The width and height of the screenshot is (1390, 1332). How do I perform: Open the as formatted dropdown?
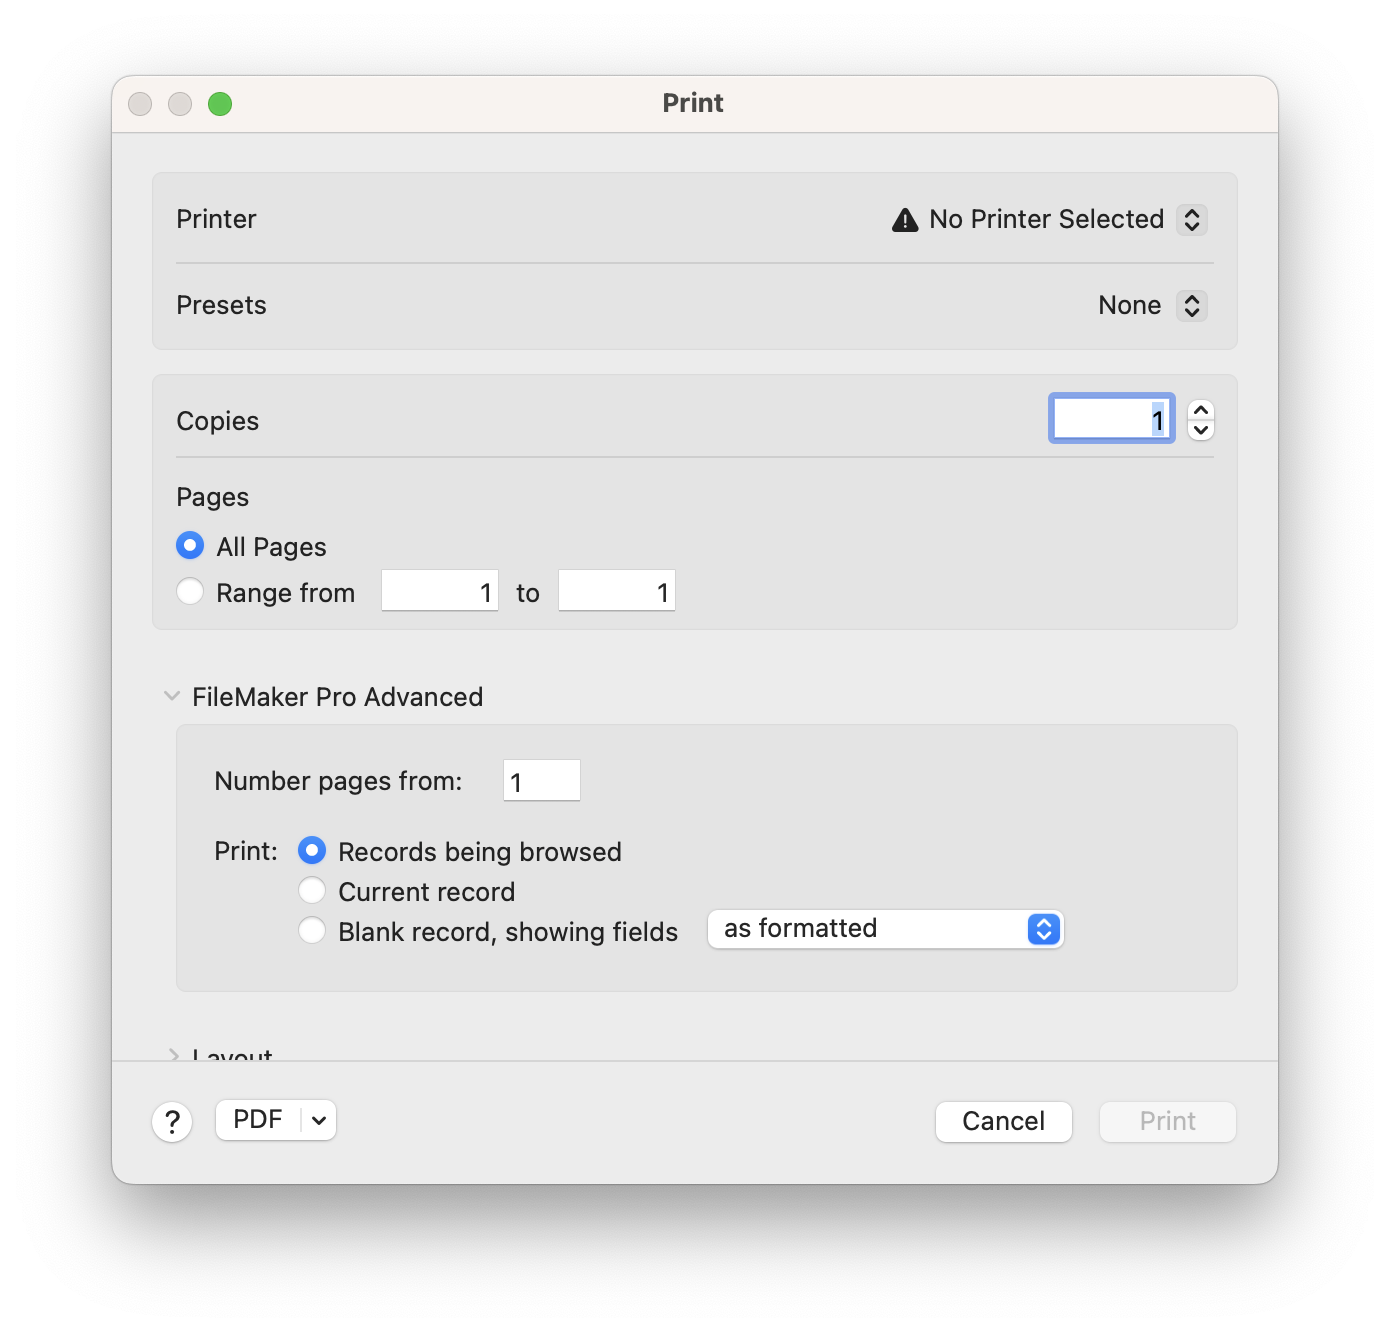click(x=1043, y=929)
